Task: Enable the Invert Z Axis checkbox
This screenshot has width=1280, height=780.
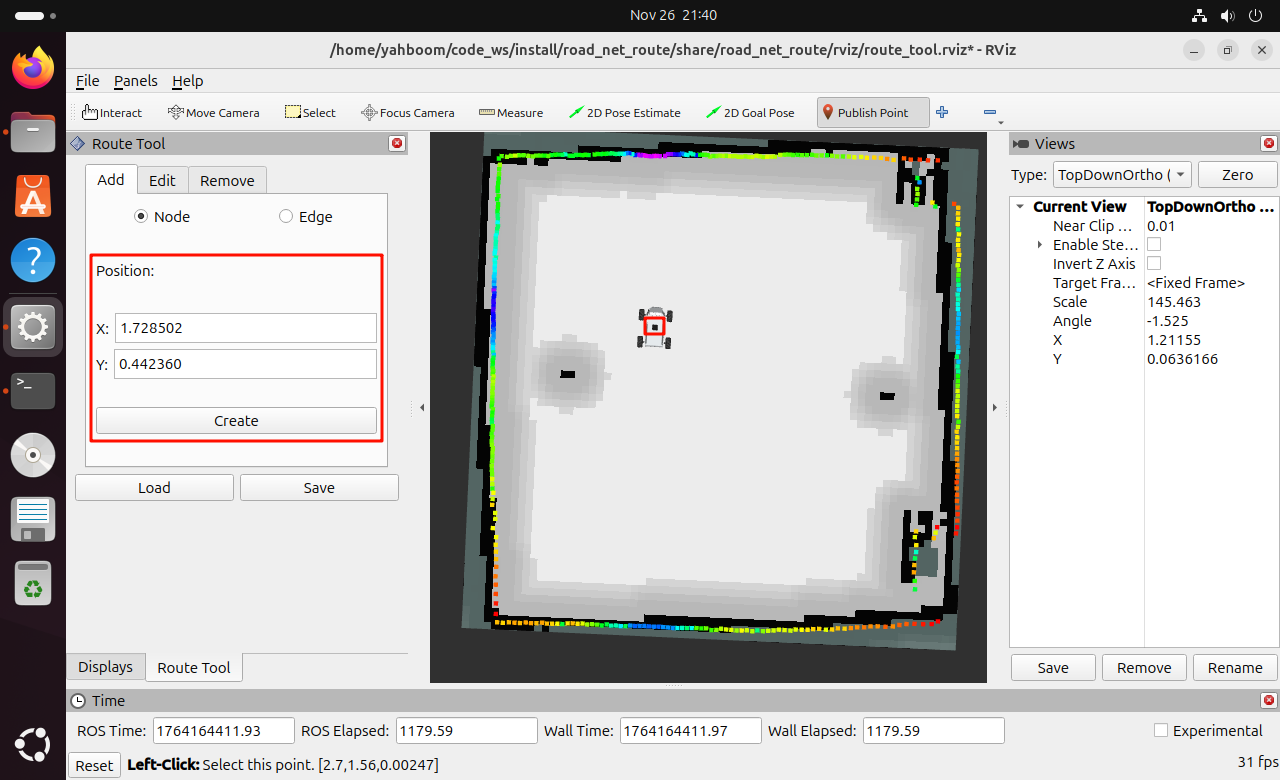Action: point(1154,264)
